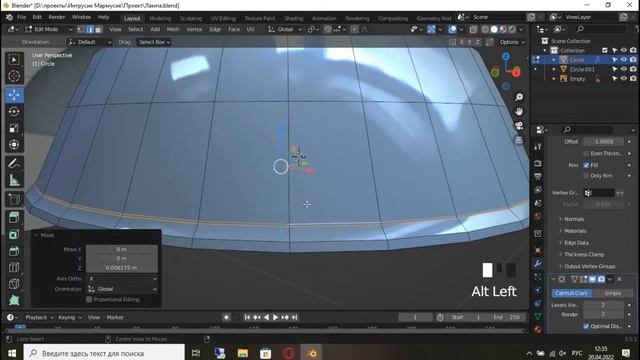The height and width of the screenshot is (360, 640).
Task: Switch to wireframe viewport shading
Action: click(x=485, y=29)
